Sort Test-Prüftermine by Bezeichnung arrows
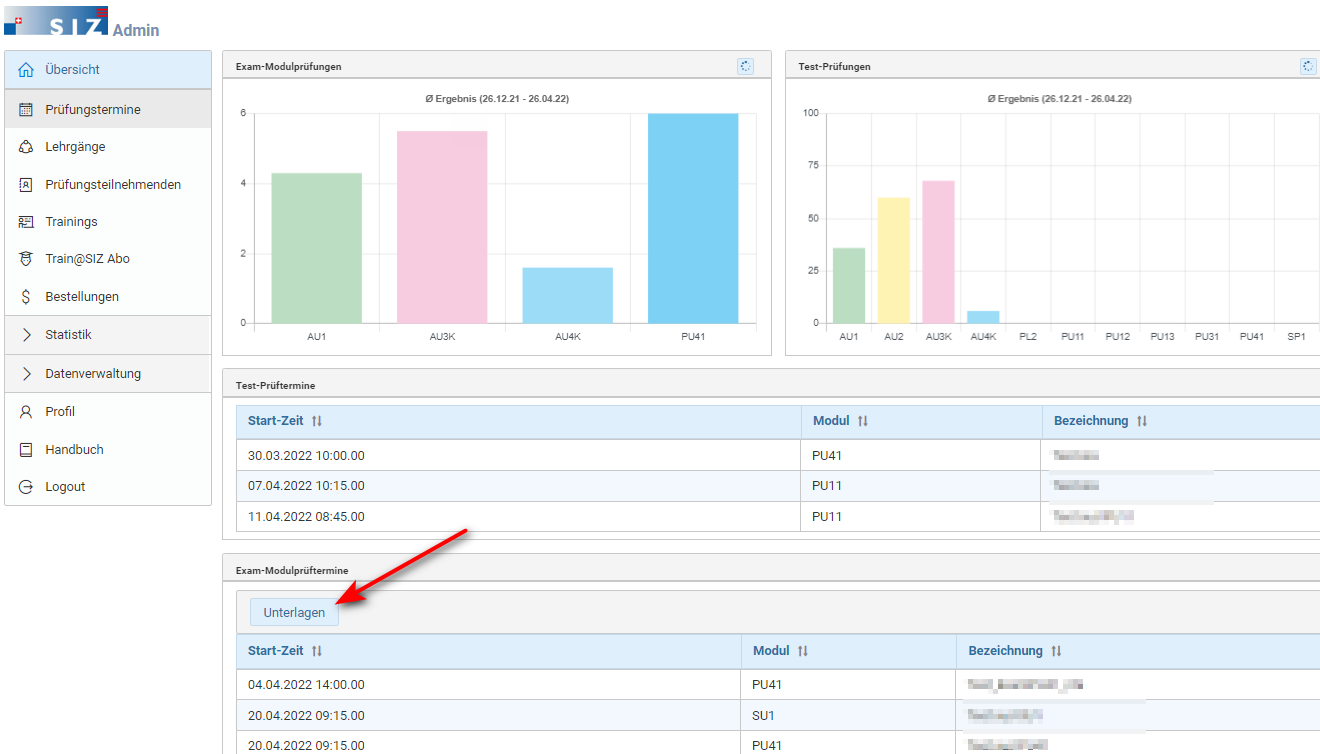 [1141, 422]
